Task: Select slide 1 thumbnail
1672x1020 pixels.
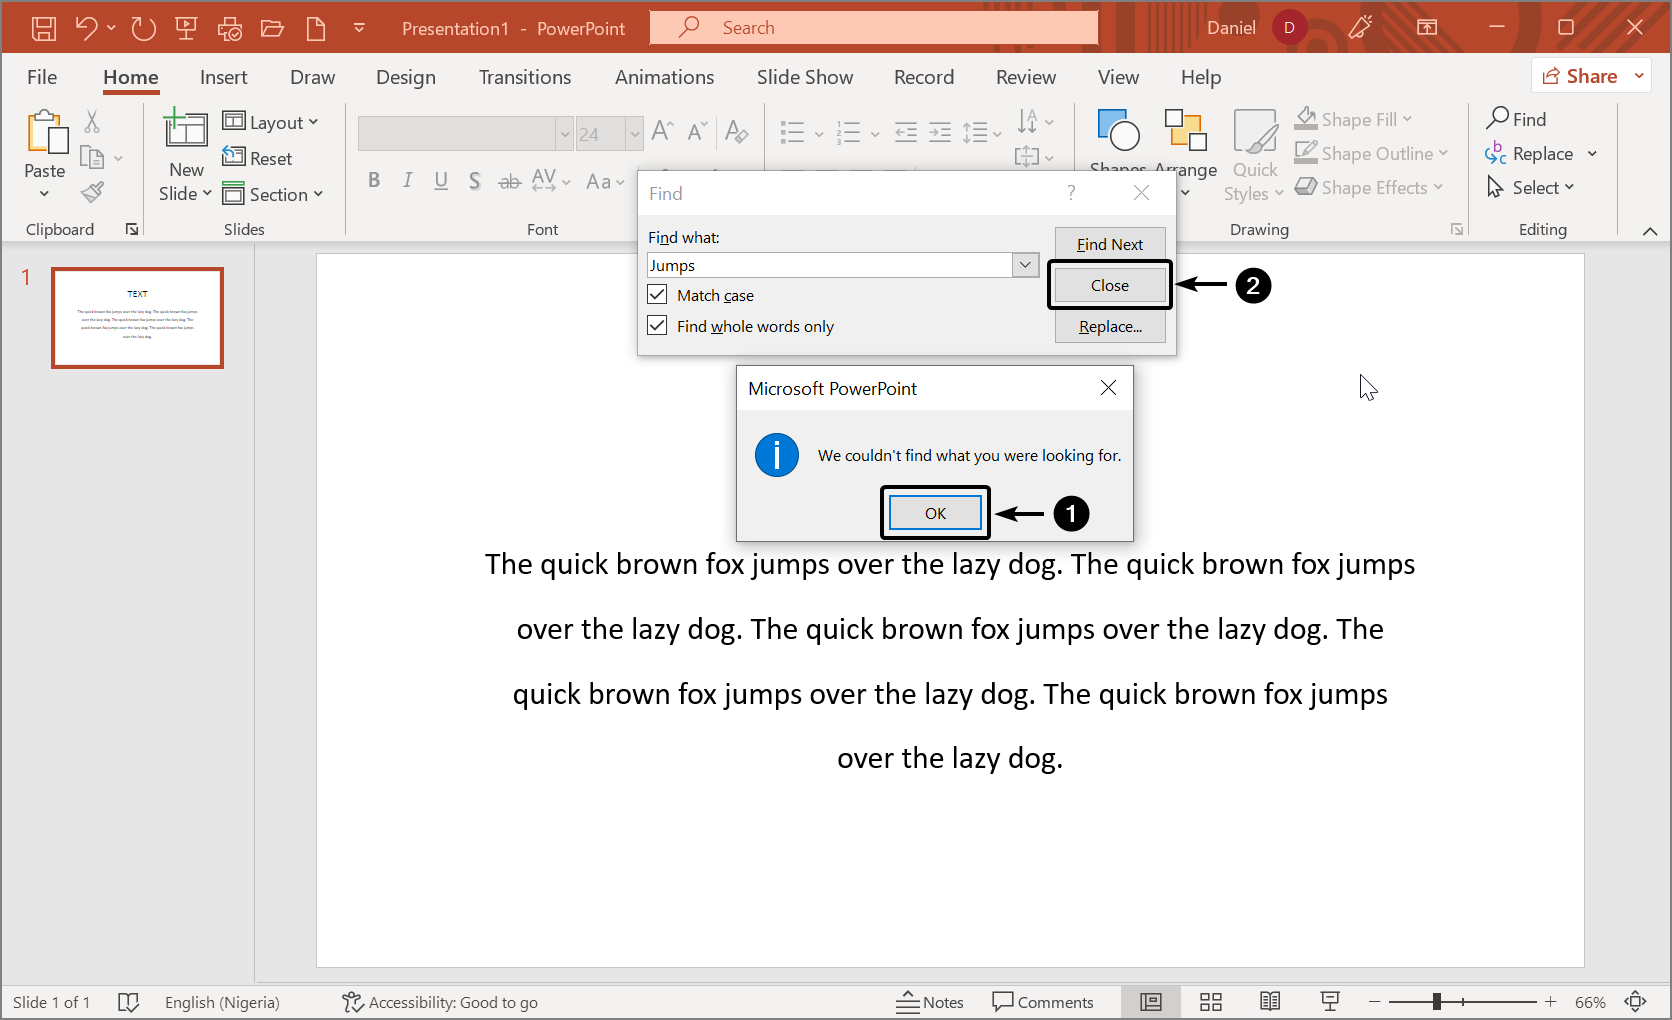Action: (137, 318)
